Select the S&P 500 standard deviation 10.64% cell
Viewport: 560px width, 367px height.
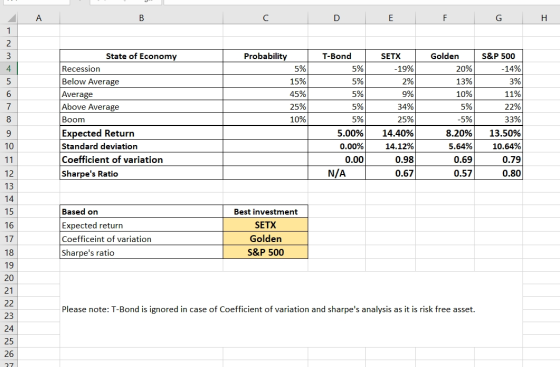pos(499,146)
